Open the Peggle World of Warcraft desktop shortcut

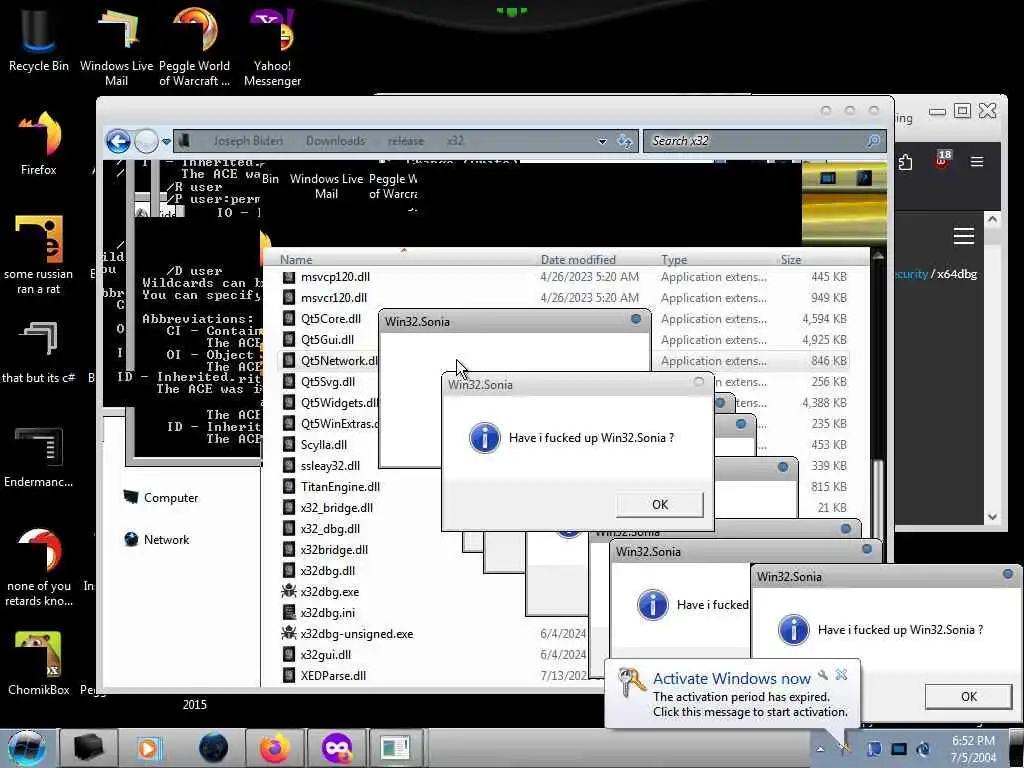coord(194,46)
